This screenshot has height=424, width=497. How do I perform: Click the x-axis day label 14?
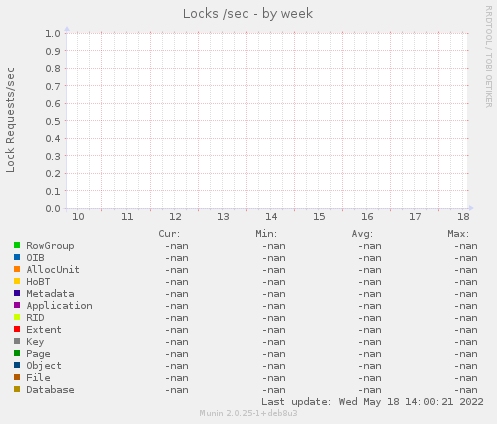(271, 217)
